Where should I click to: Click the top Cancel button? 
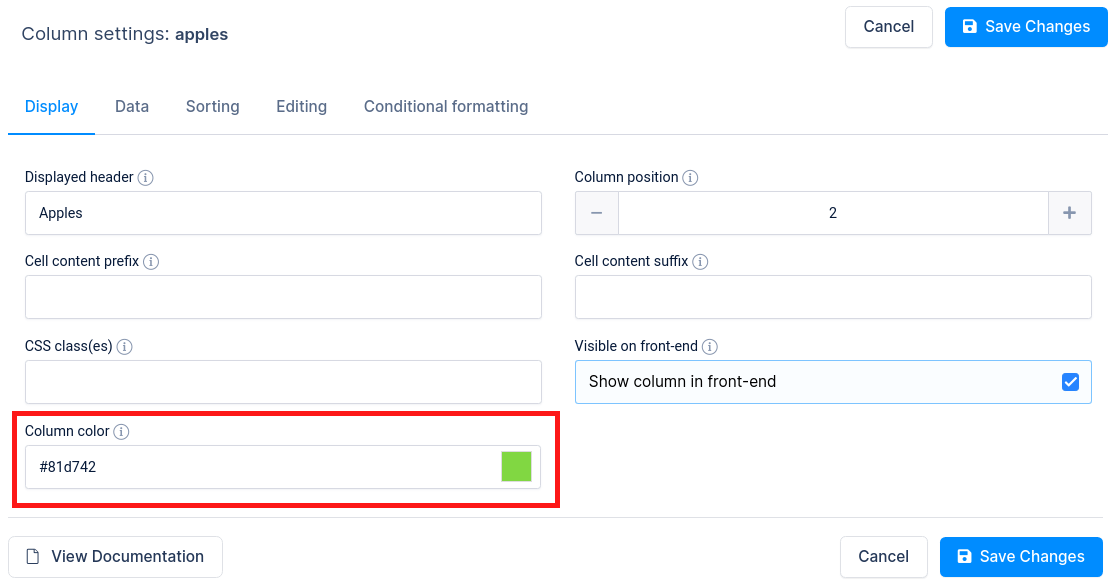(888, 27)
